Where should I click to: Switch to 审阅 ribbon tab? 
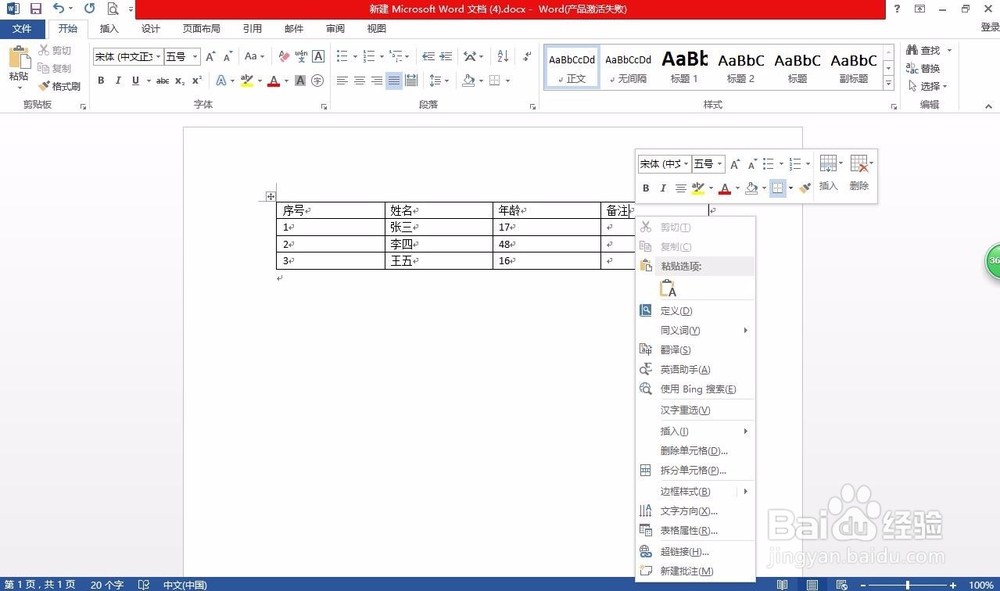pos(335,29)
